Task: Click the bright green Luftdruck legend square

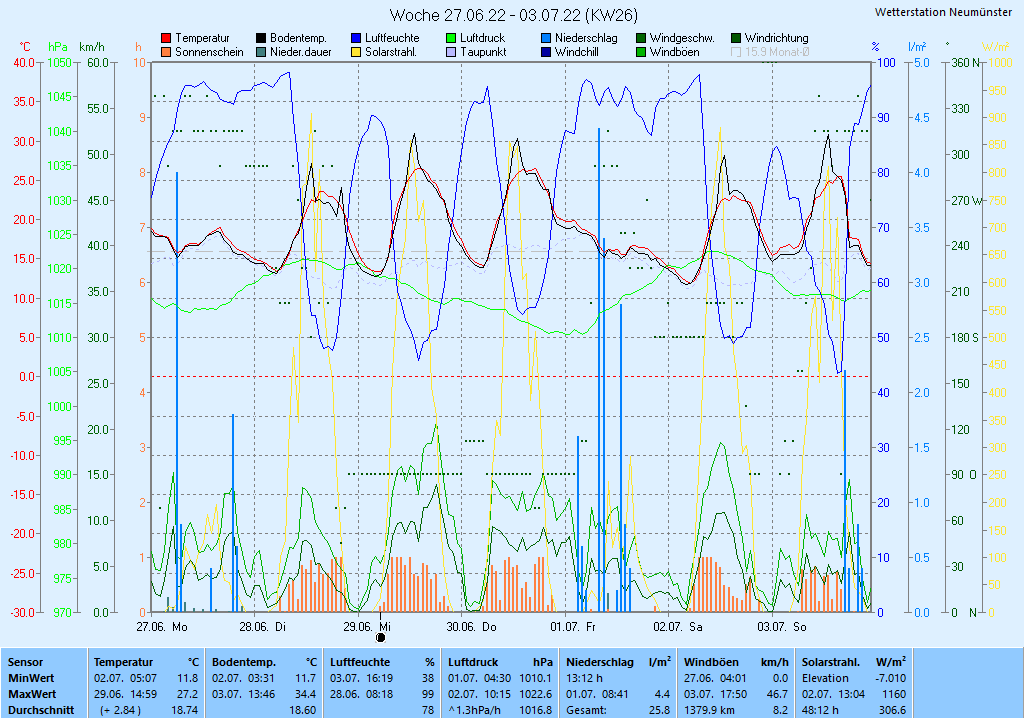Action: (451, 39)
